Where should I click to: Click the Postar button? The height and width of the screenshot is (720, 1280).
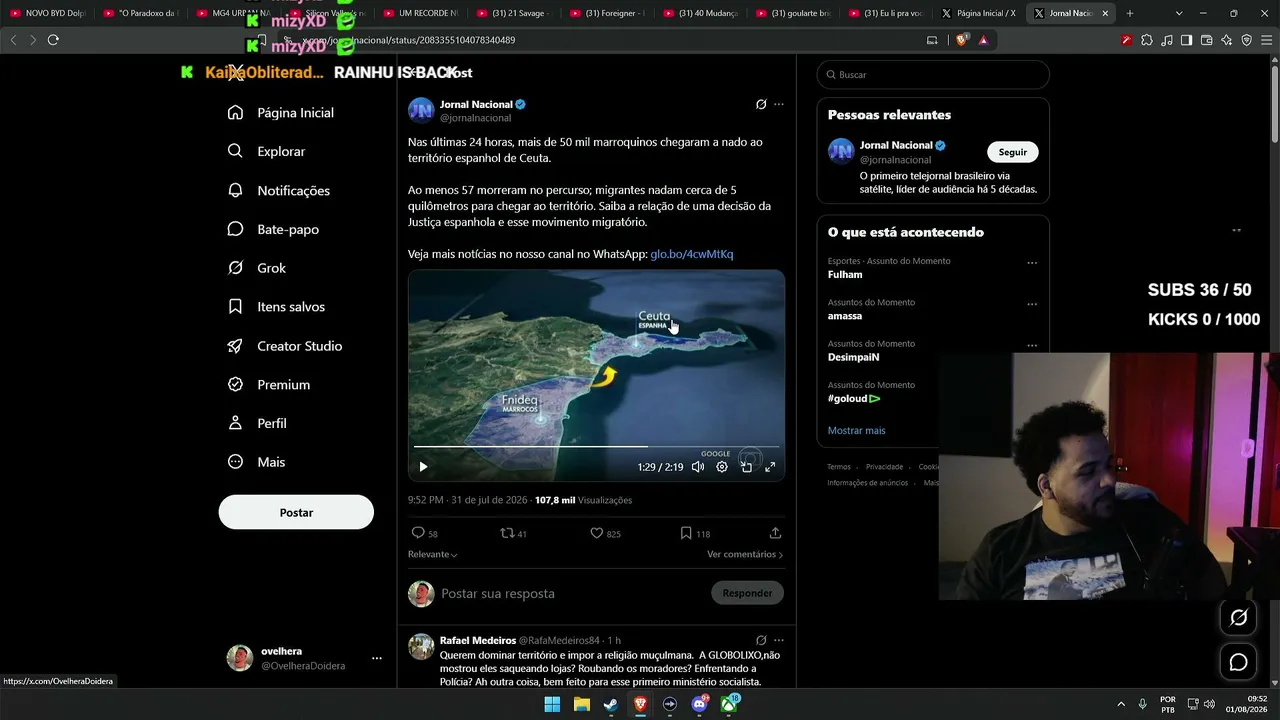[296, 513]
